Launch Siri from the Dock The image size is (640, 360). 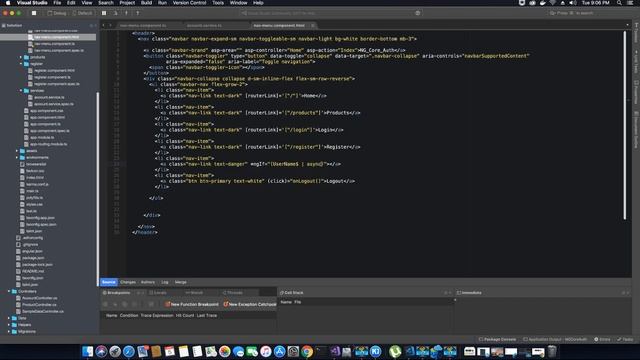pyautogui.click(x=101, y=351)
